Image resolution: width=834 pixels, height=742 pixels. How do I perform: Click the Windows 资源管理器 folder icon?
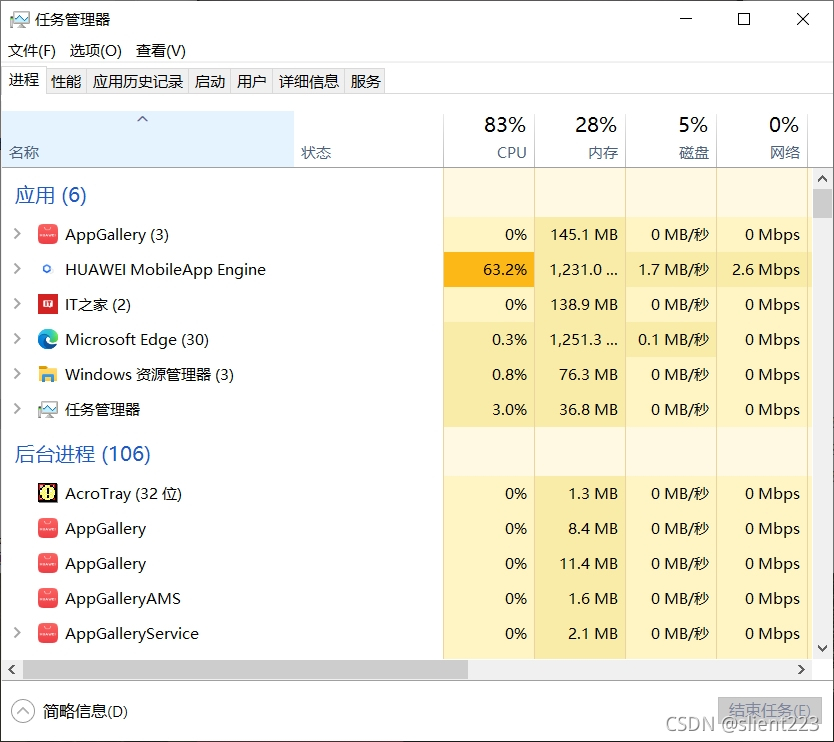tap(48, 374)
